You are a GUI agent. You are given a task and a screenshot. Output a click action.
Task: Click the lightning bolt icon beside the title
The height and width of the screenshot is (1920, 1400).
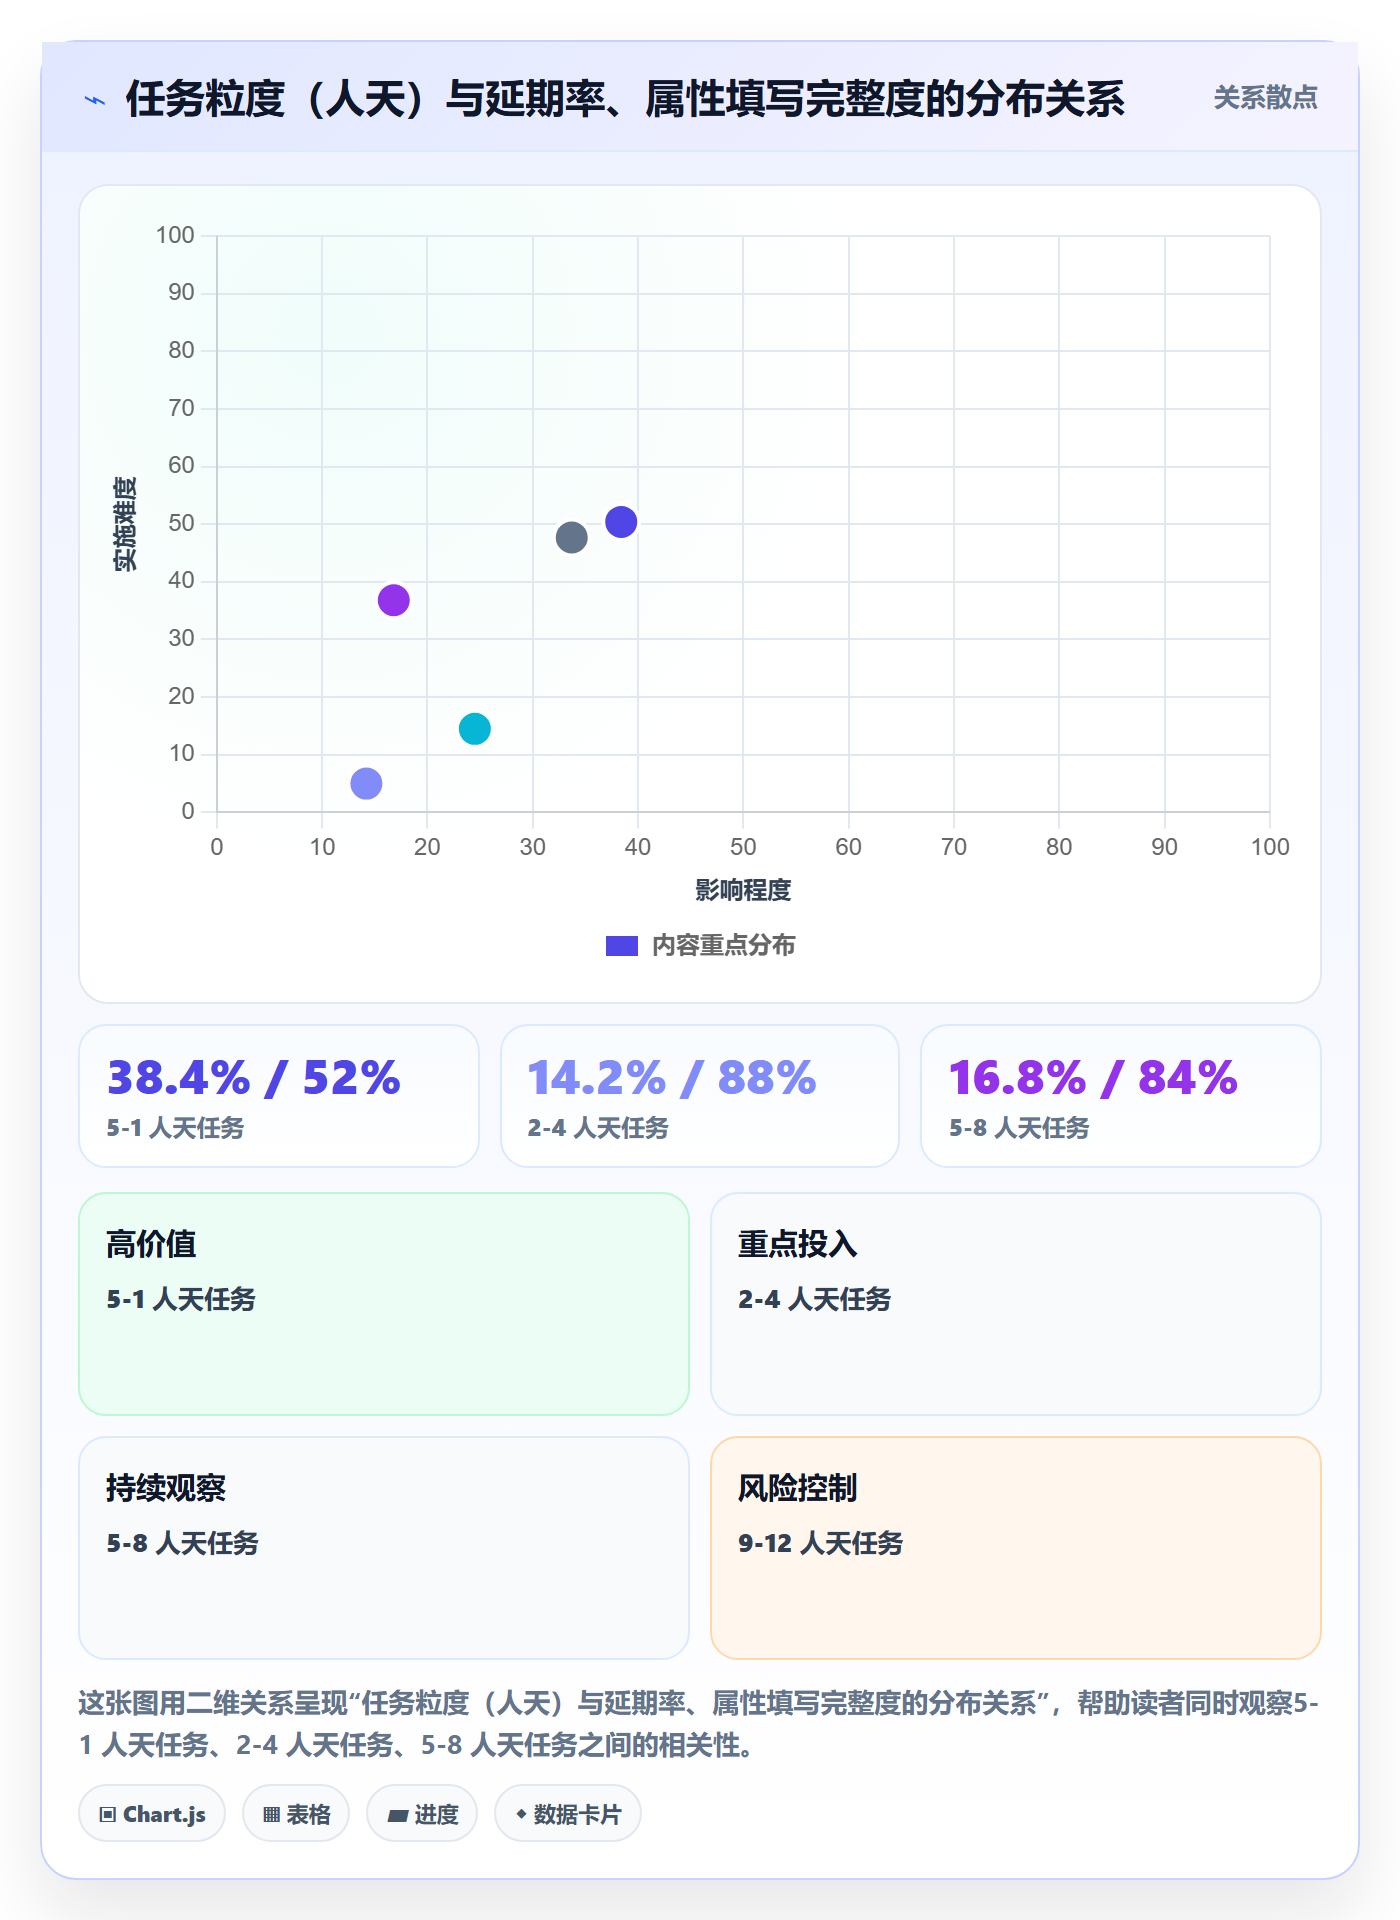[95, 100]
